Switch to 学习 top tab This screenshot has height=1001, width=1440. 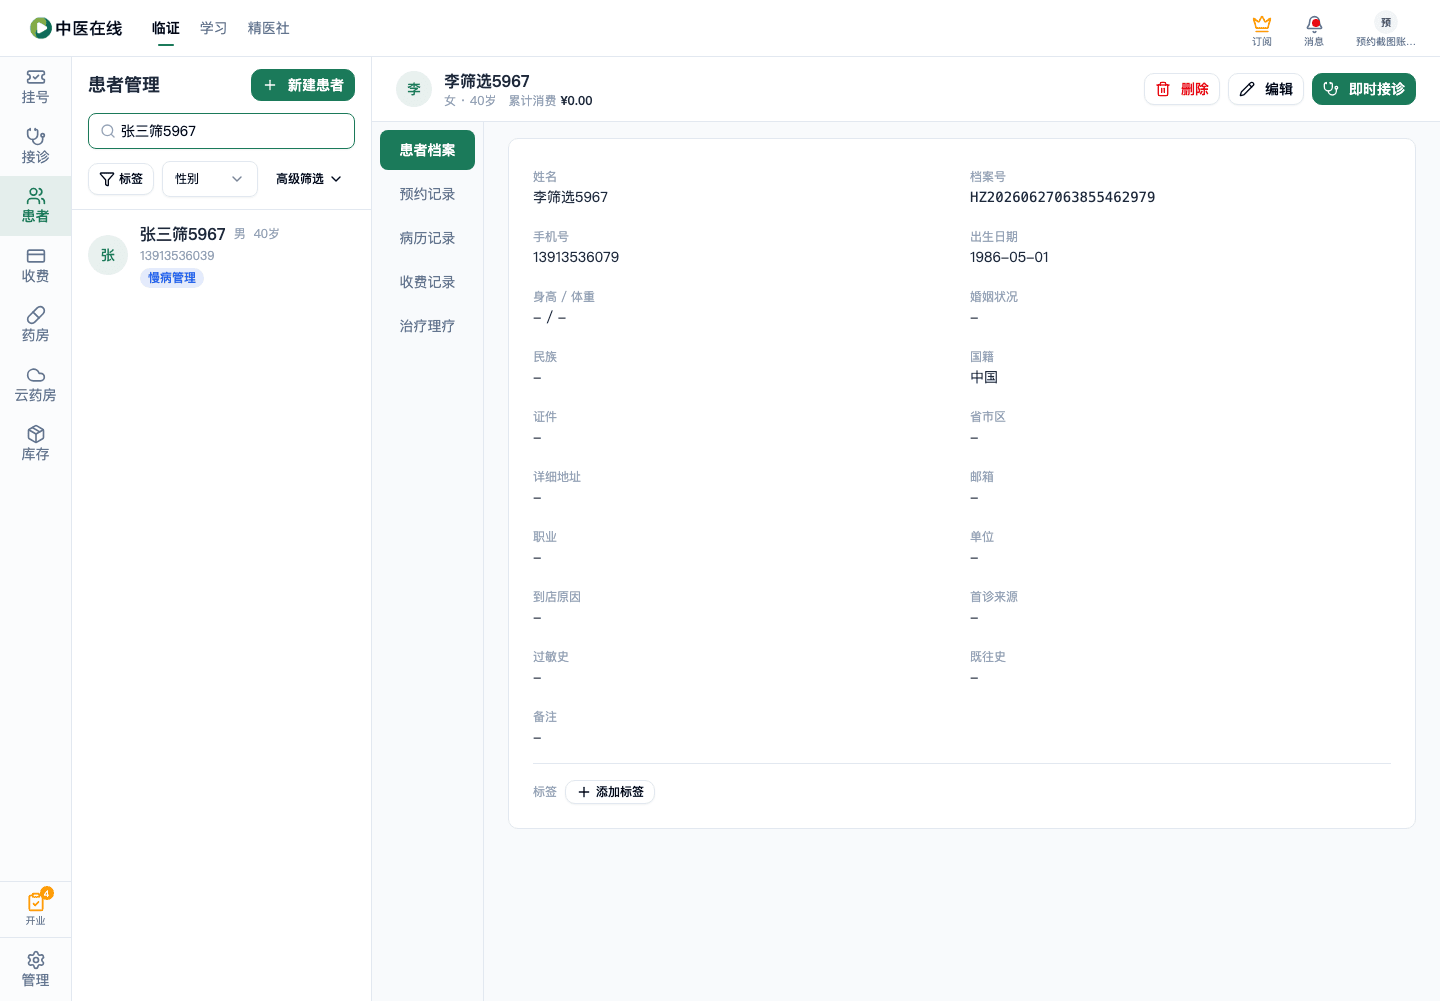point(214,28)
